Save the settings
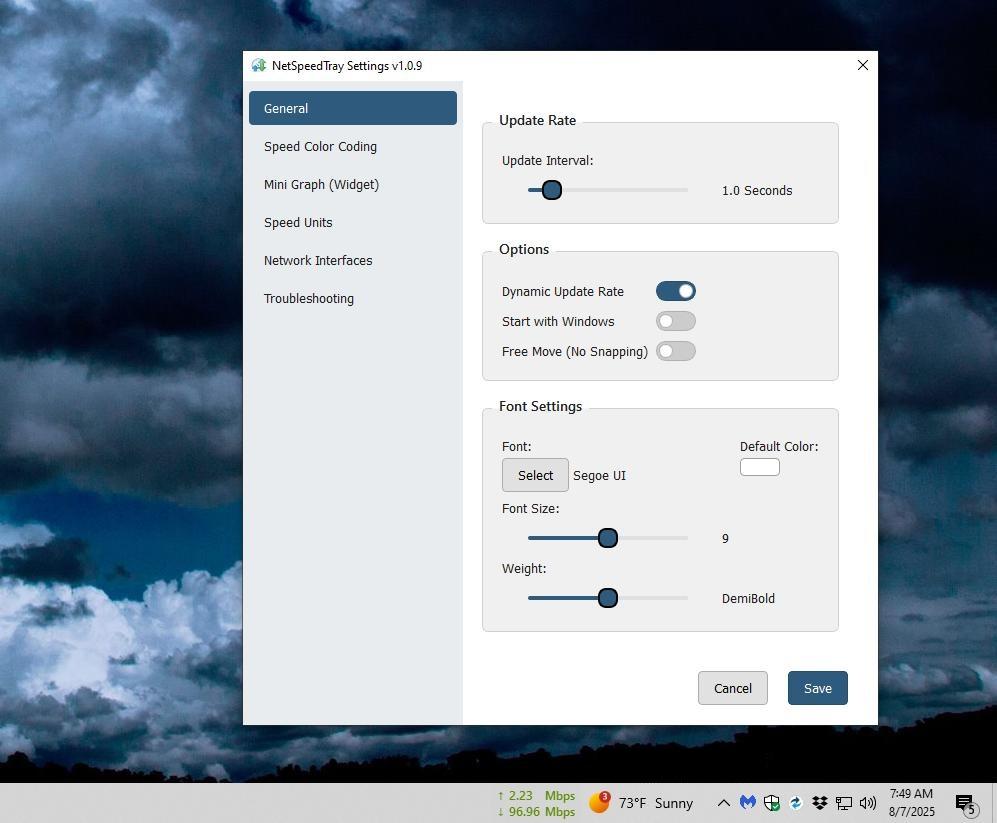This screenshot has width=997, height=823. (x=817, y=688)
